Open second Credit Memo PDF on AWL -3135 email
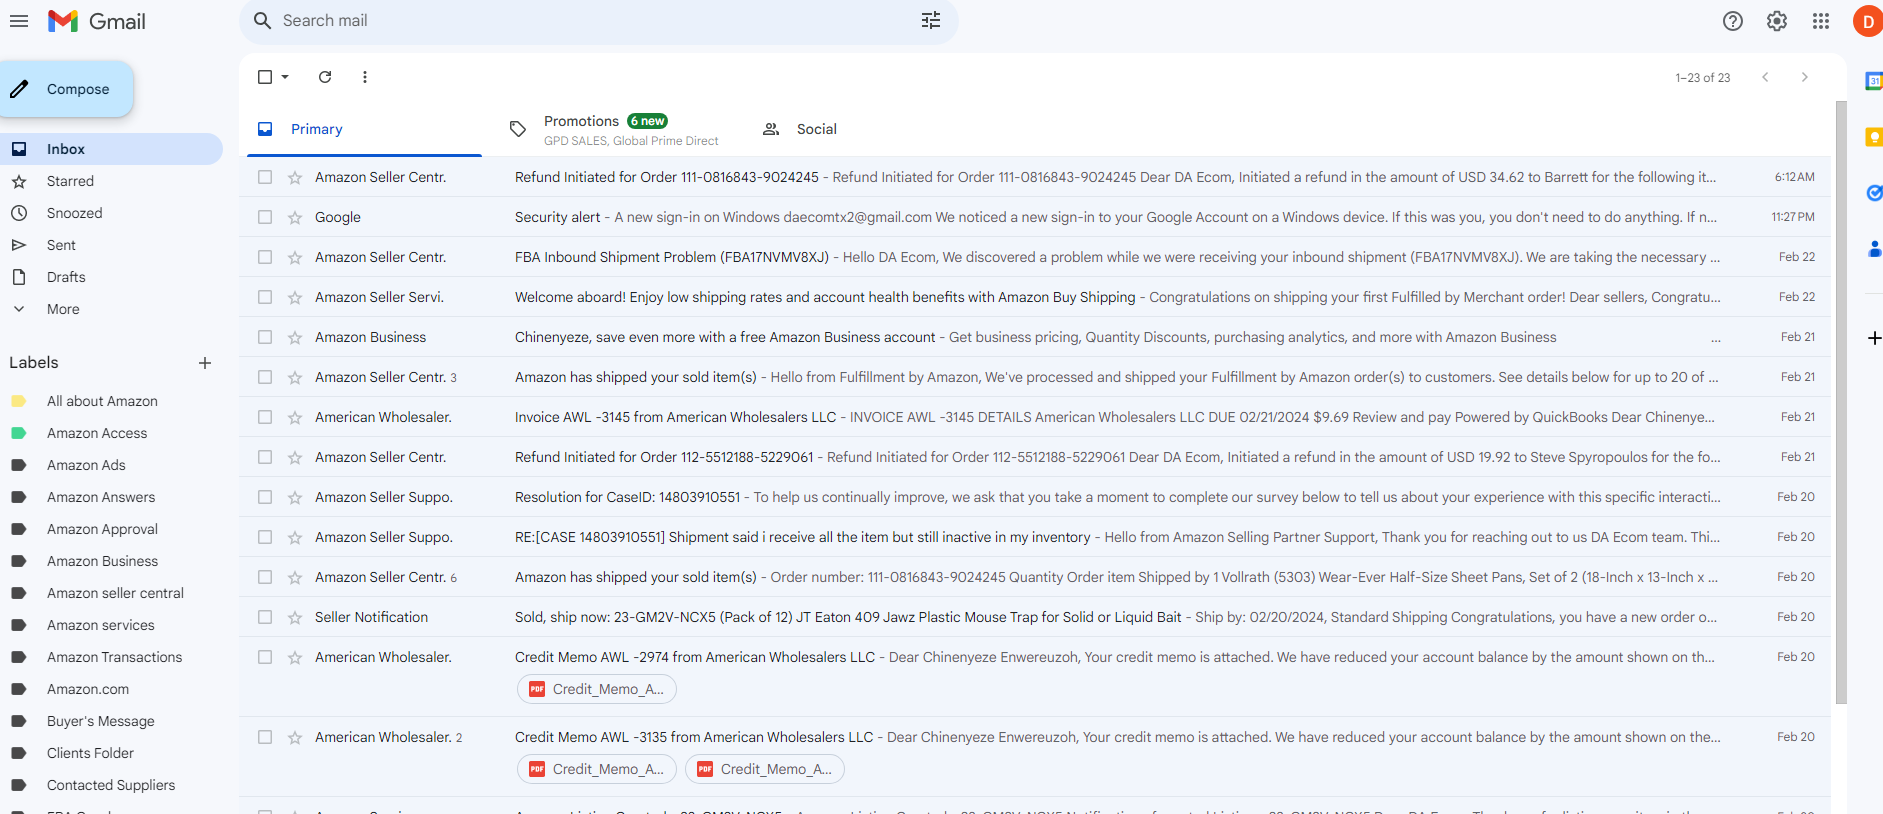The image size is (1883, 814). point(765,769)
